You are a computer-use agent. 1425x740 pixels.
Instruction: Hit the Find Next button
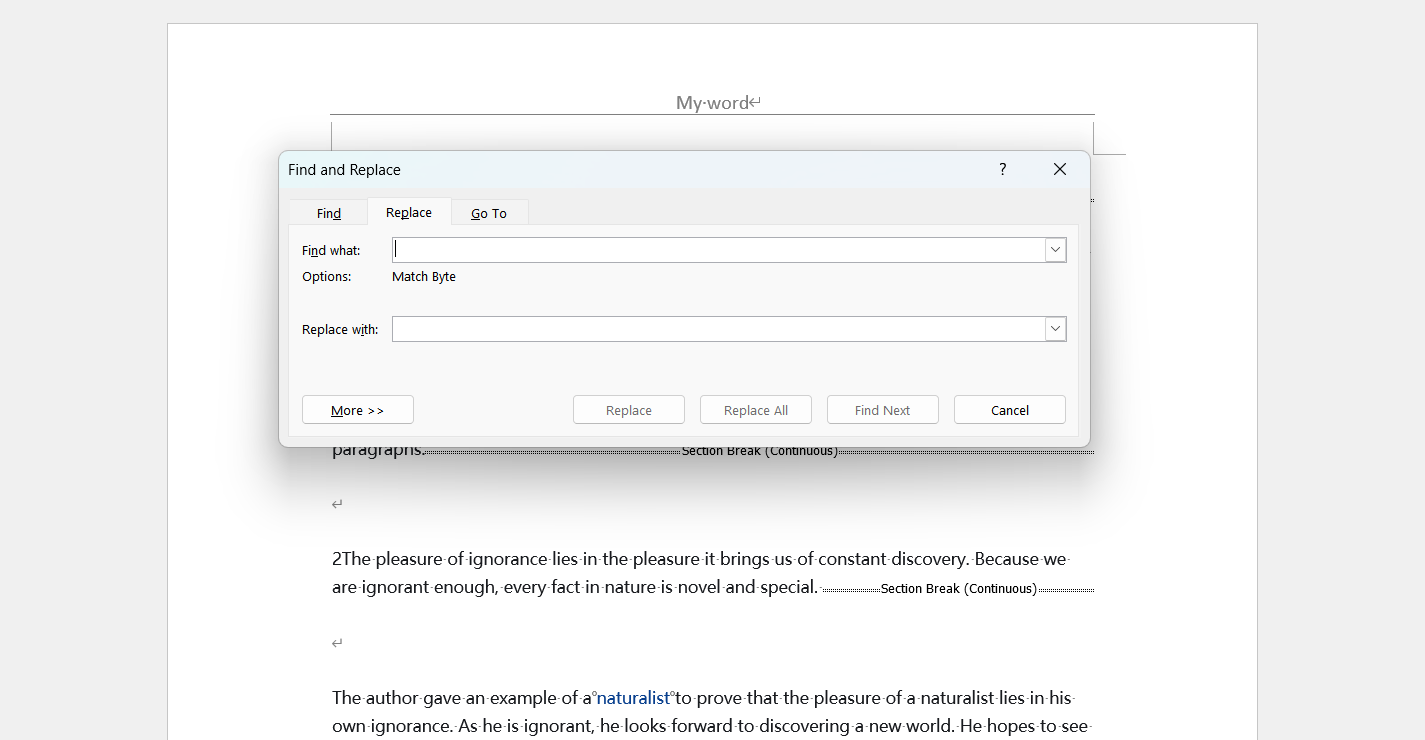(882, 410)
